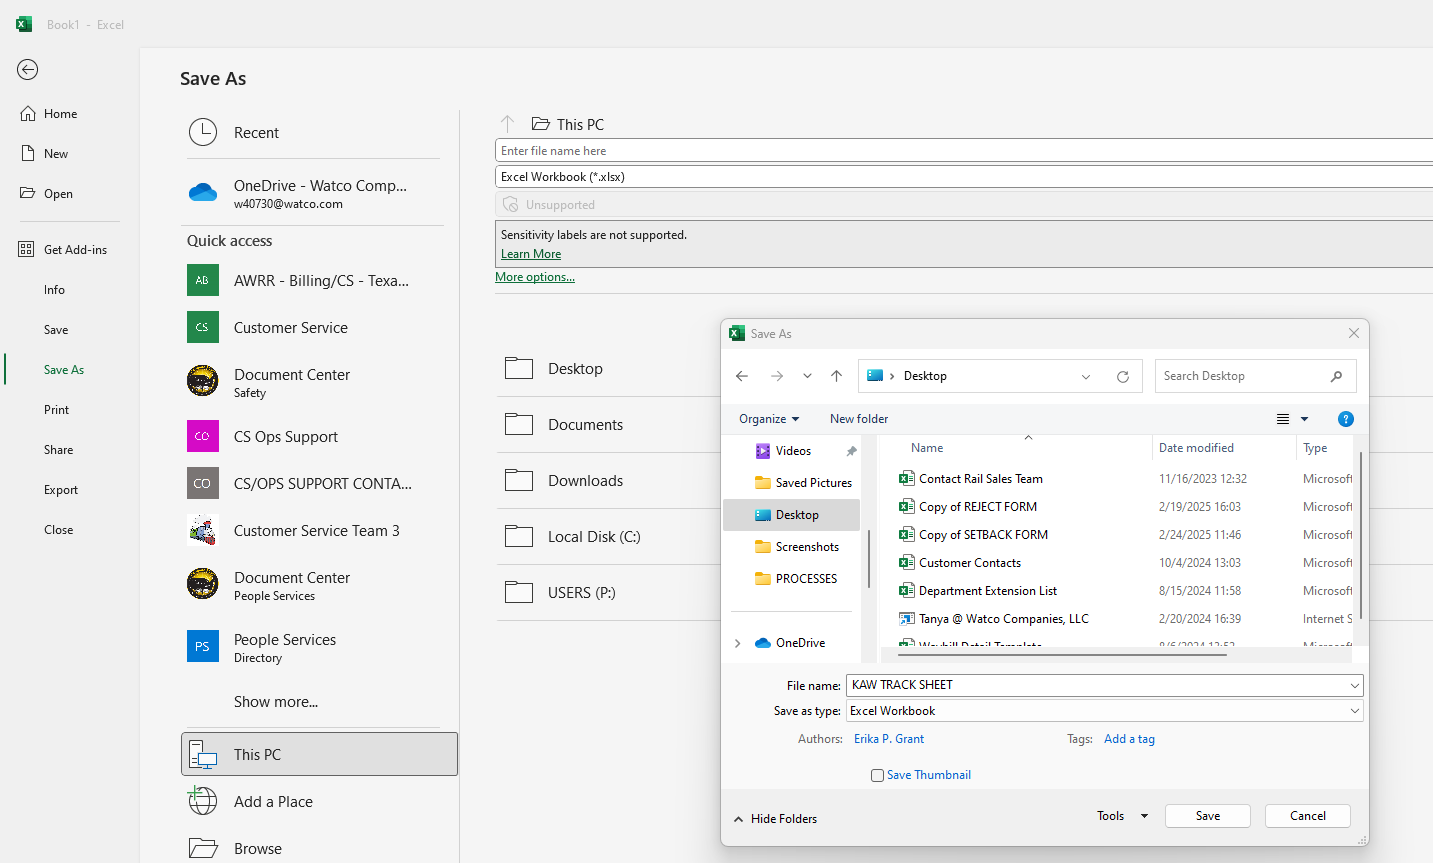This screenshot has height=863, width=1433.
Task: Click the up-arrow next to This PC
Action: (508, 124)
